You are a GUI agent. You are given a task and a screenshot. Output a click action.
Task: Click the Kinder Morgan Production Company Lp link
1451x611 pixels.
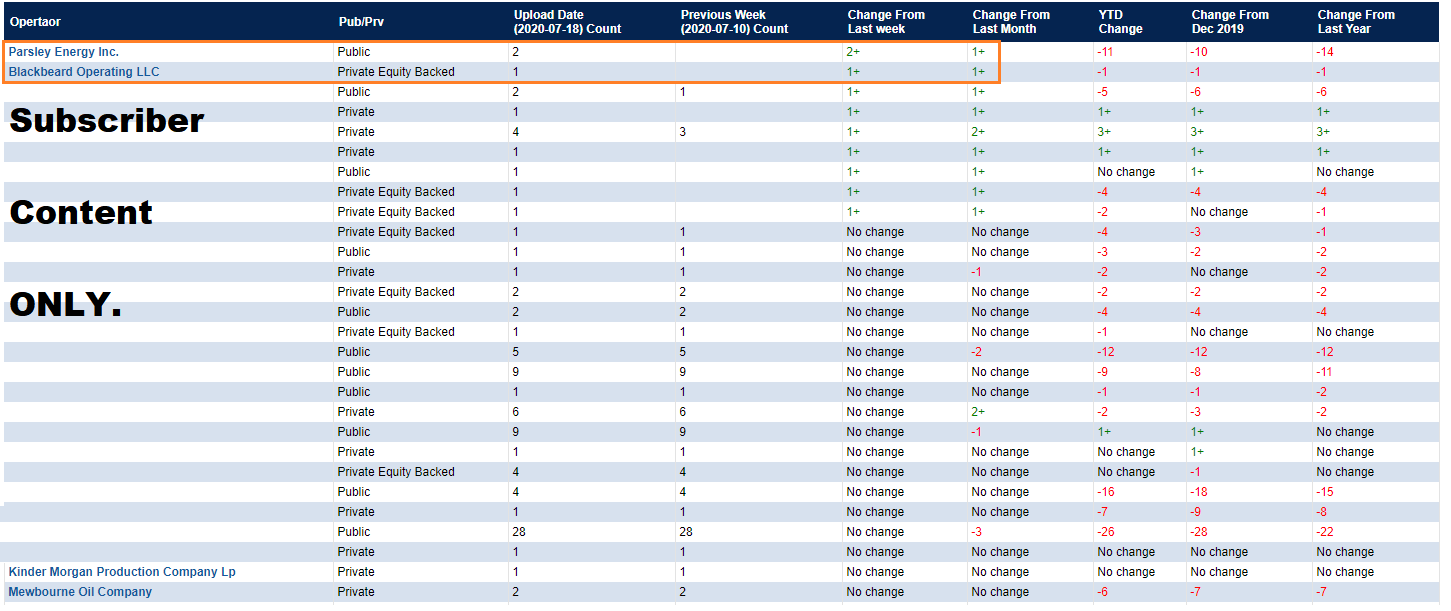[122, 572]
